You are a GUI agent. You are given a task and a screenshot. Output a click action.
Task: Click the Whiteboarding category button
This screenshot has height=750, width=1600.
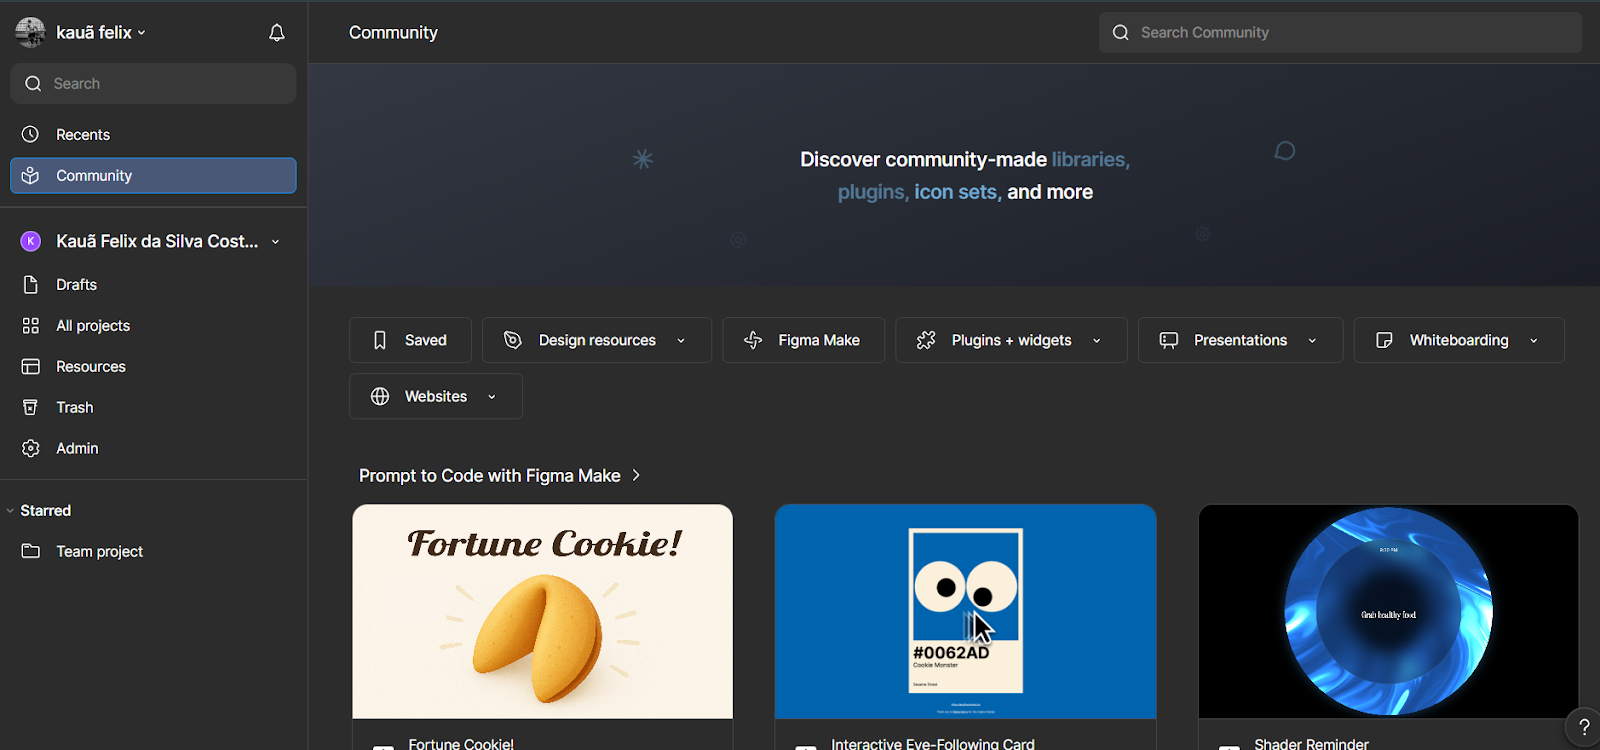pos(1459,340)
